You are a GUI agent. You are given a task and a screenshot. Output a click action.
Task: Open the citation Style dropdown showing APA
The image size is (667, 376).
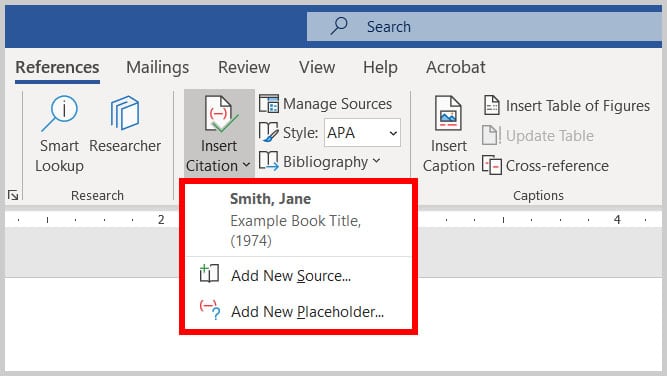362,133
